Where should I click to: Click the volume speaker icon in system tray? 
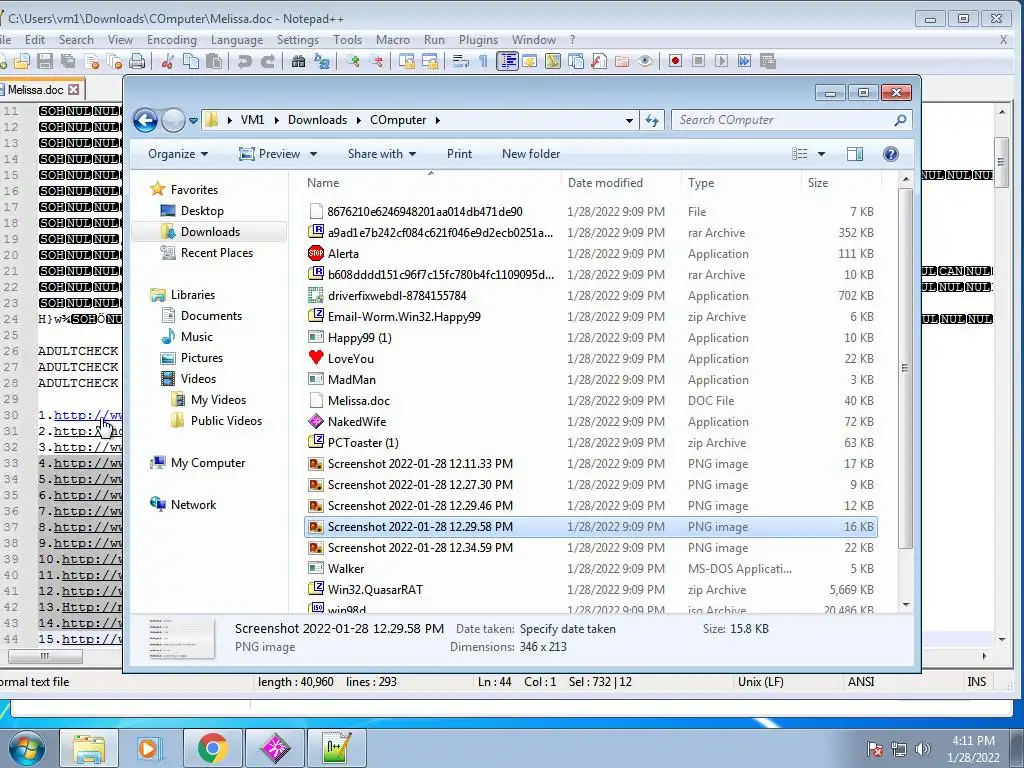pyautogui.click(x=922, y=749)
